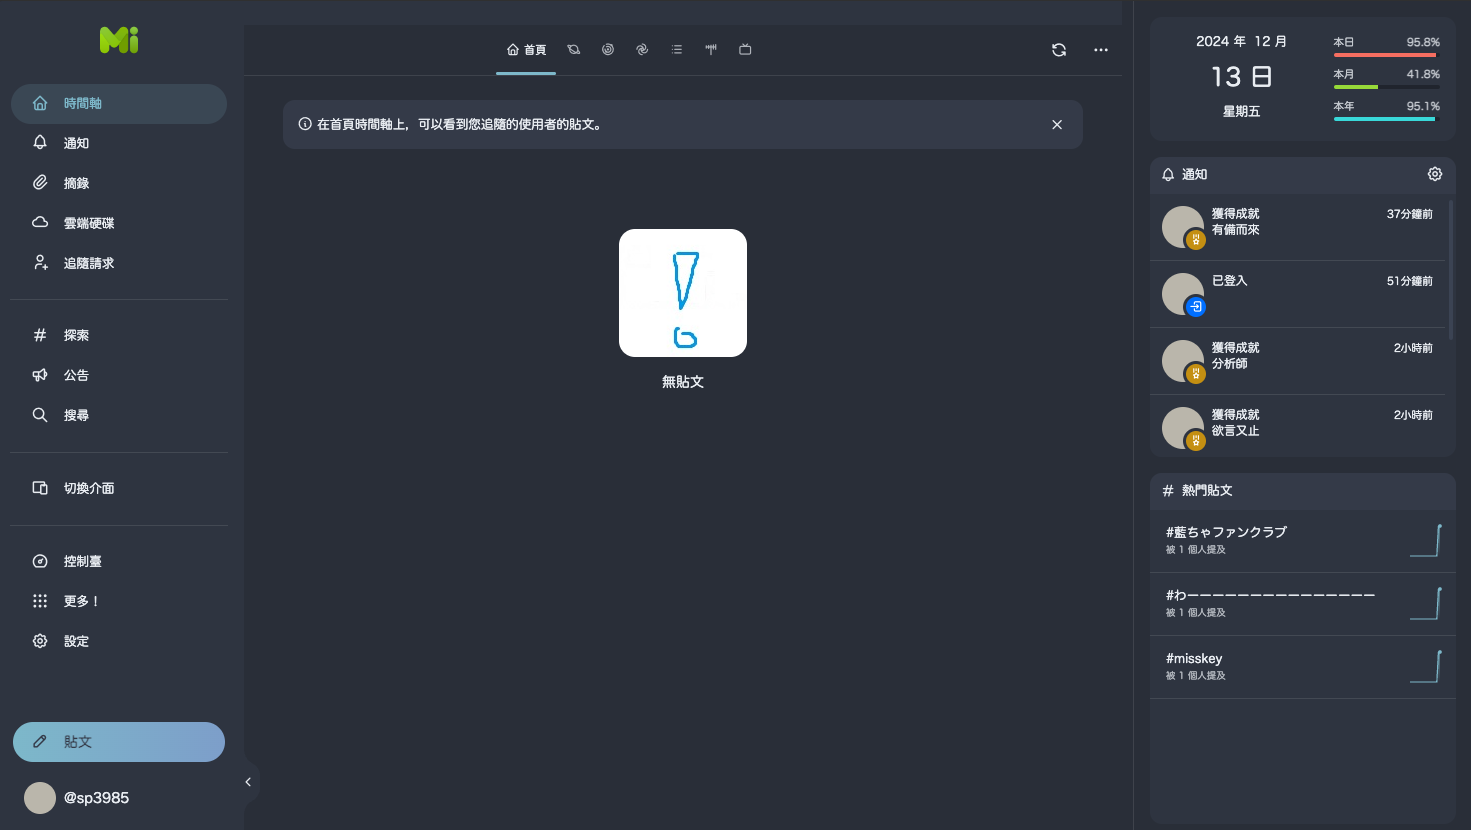
Task: Open 通知 in the sidebar
Action: point(76,143)
